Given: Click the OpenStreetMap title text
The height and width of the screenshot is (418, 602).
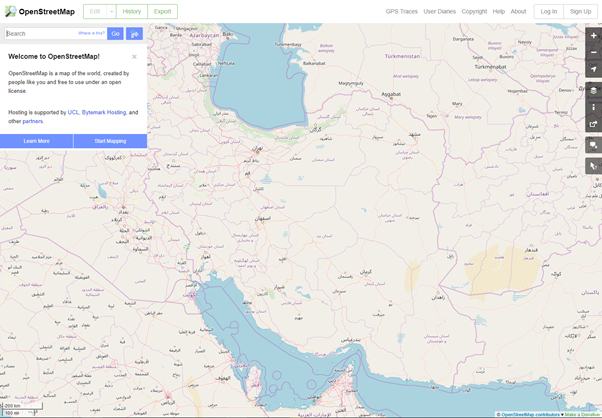Looking at the screenshot, I should click(47, 12).
